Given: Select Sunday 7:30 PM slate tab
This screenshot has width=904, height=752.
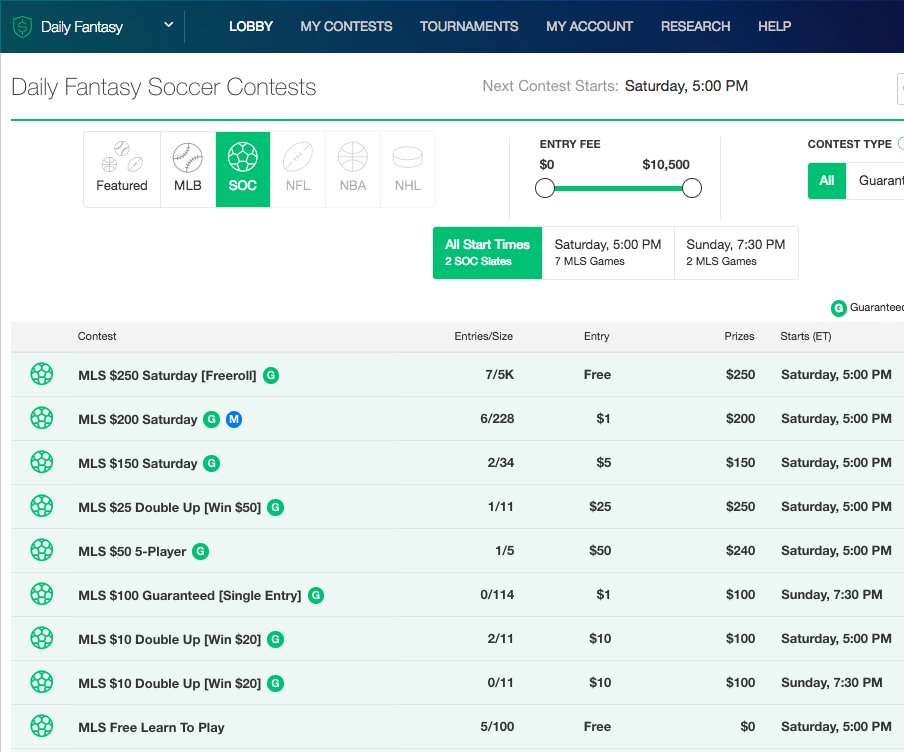Looking at the screenshot, I should (736, 253).
